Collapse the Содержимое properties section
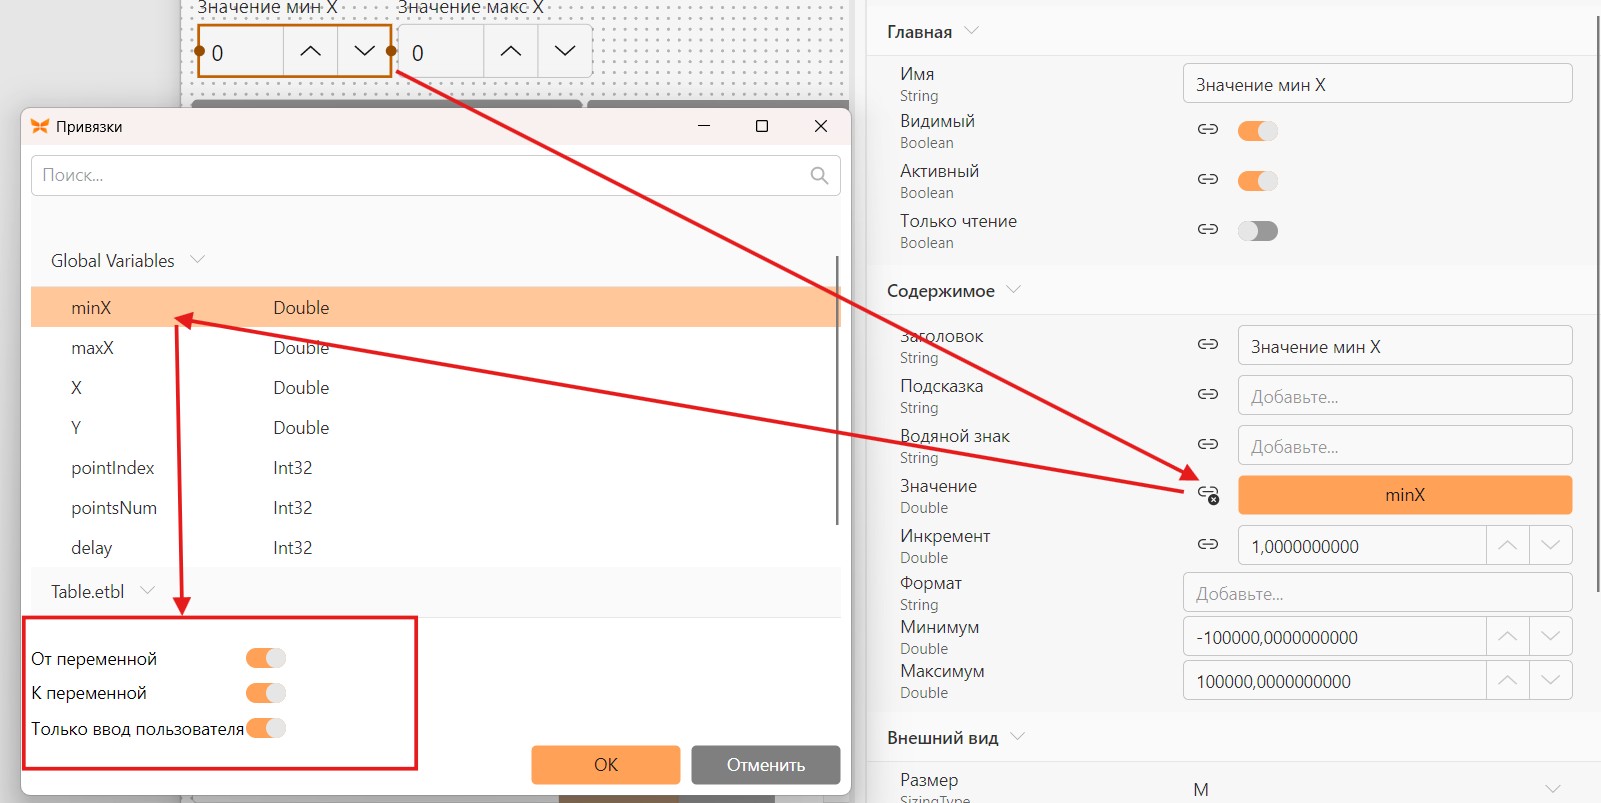 coord(1013,290)
